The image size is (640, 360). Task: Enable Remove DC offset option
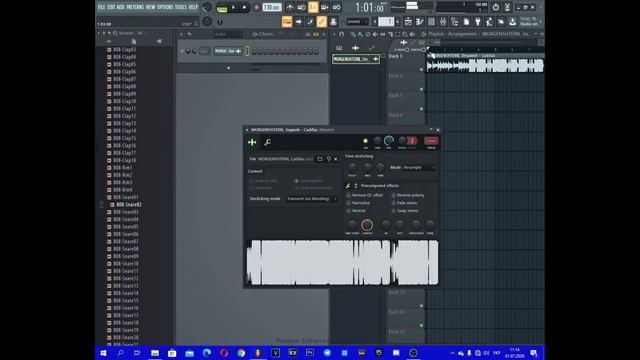365,196
